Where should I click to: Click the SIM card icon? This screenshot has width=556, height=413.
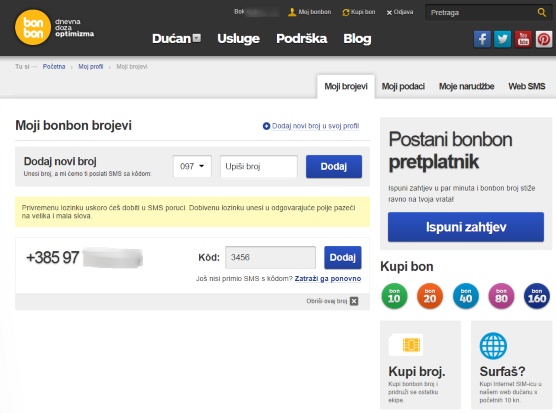(406, 345)
